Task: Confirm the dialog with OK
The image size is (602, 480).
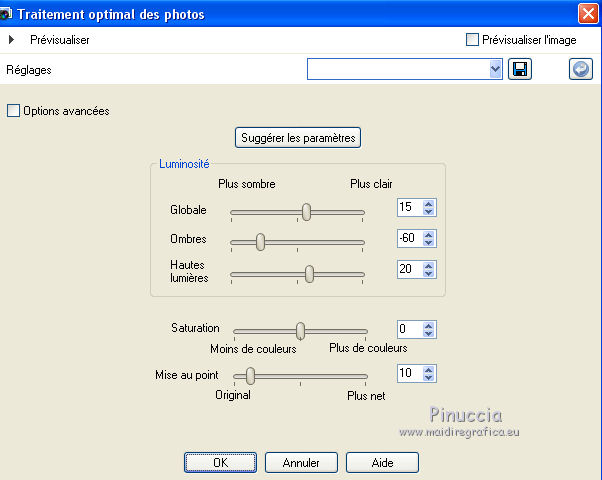Action: point(220,463)
